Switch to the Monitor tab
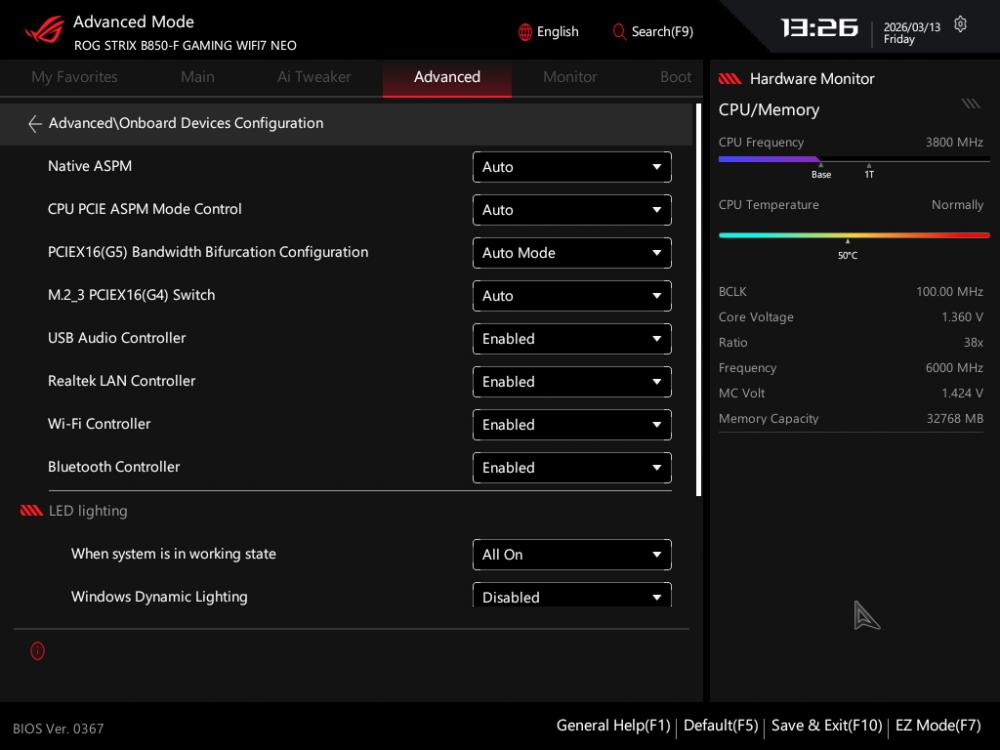This screenshot has height=750, width=1000. [x=570, y=77]
